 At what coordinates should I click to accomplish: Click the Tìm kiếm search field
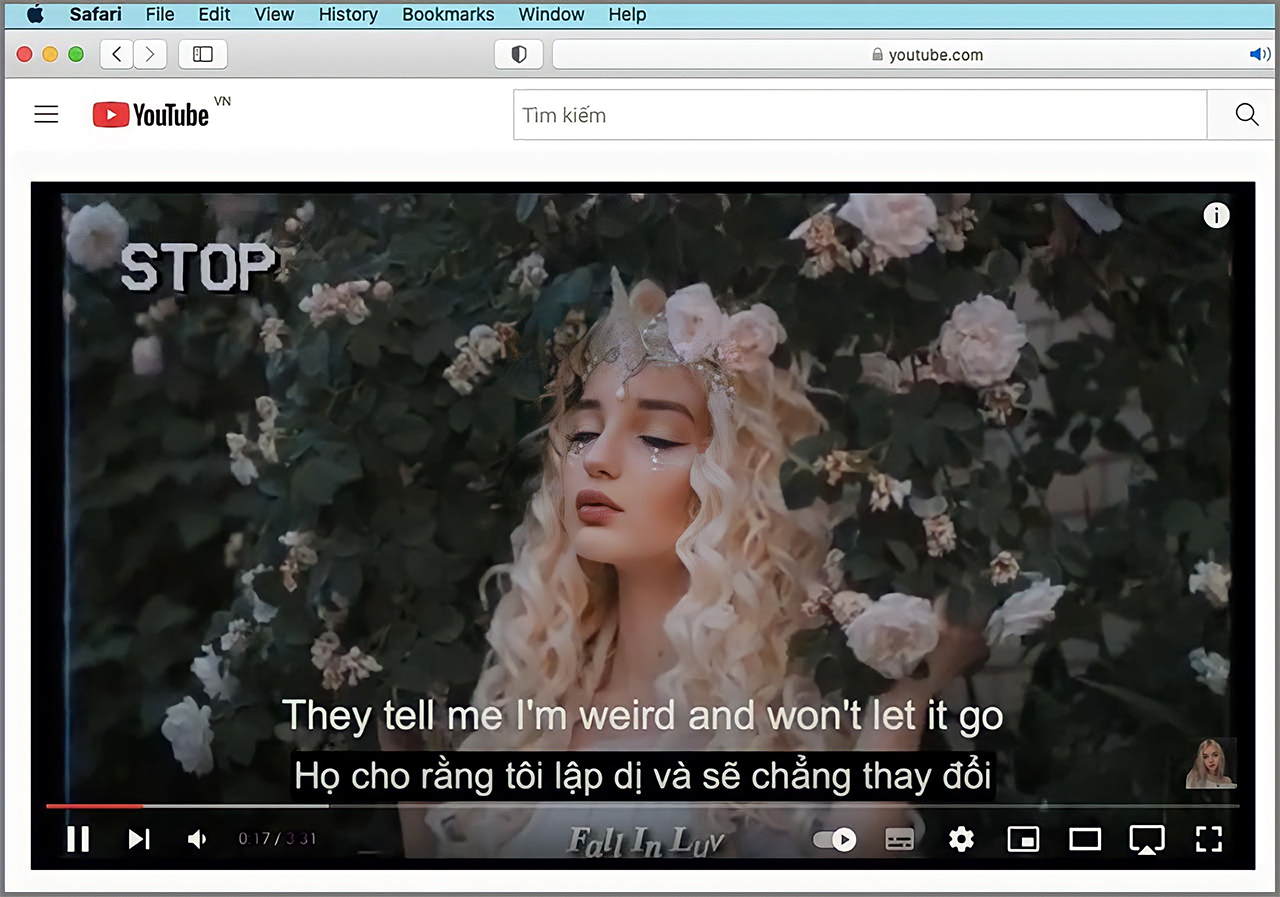(860, 115)
